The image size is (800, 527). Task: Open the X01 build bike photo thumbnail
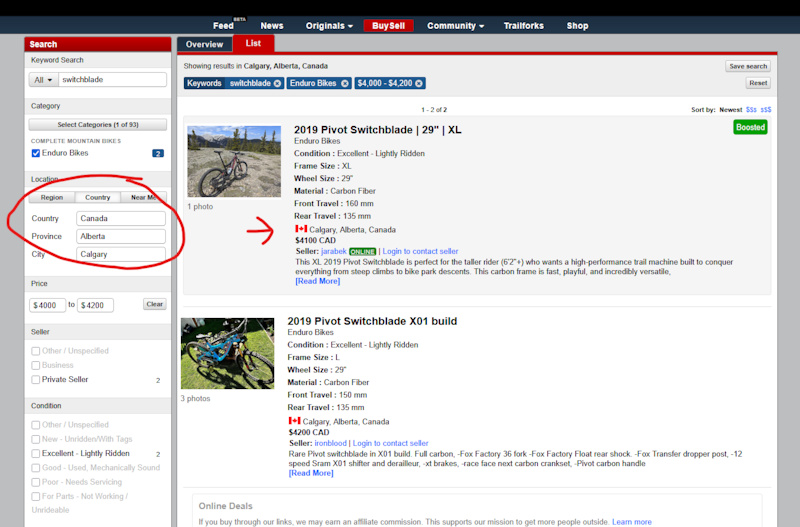tap(228, 354)
